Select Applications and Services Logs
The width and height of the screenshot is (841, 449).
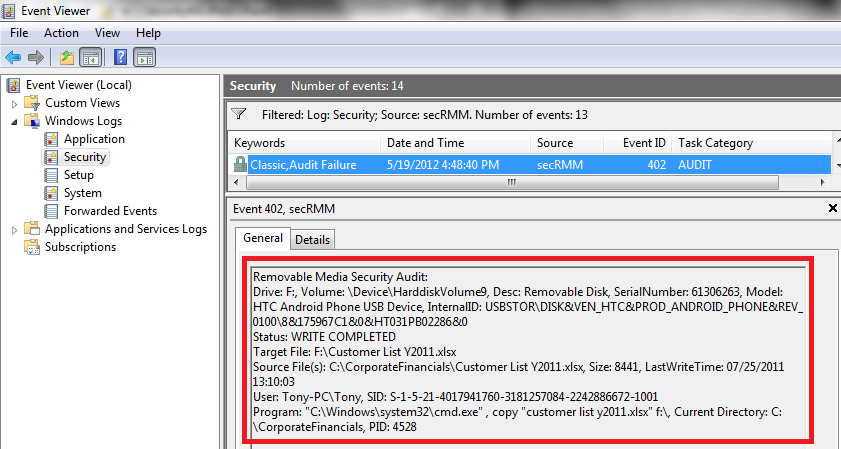tap(126, 229)
